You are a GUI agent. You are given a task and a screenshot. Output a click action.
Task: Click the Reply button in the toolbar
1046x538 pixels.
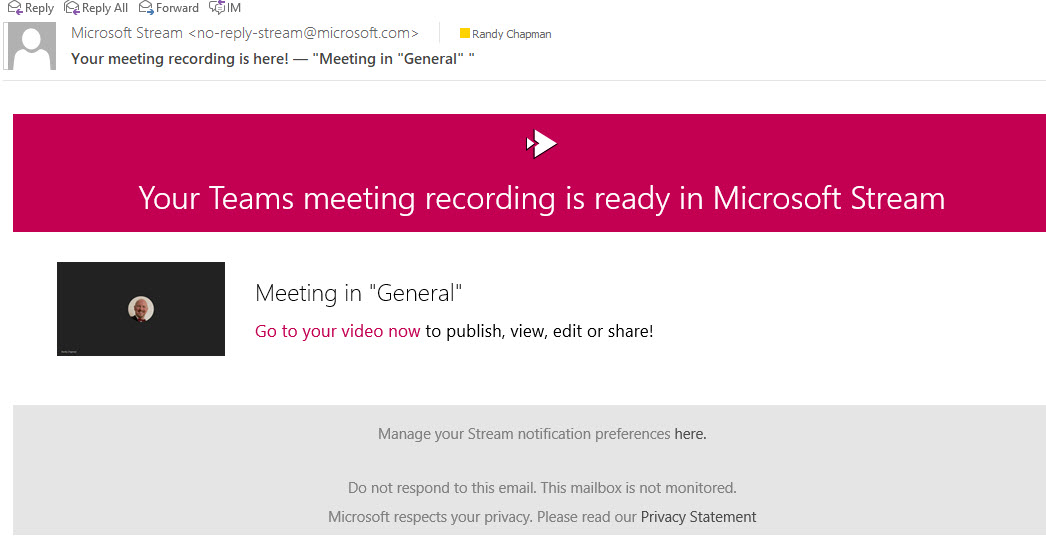(x=31, y=8)
